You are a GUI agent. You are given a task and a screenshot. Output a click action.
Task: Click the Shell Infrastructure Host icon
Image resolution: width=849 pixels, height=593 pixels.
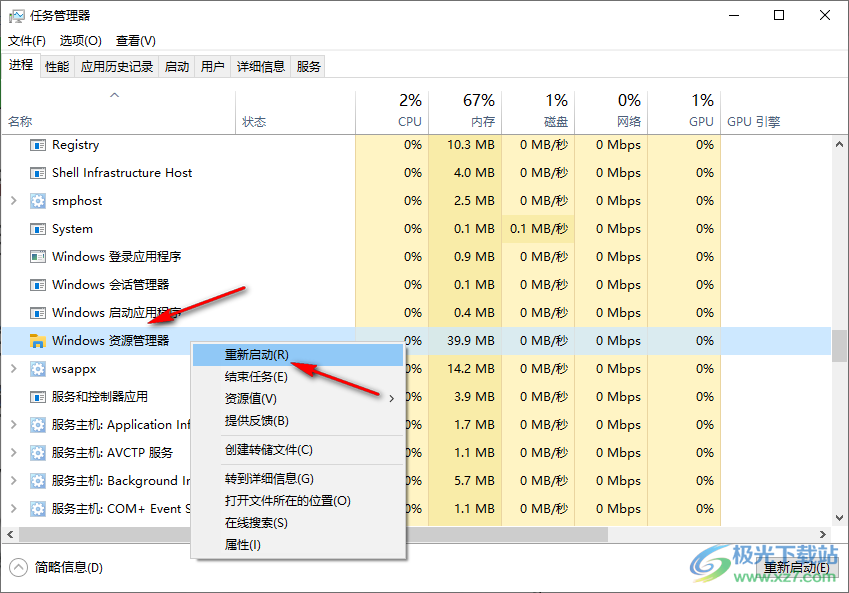tap(37, 173)
